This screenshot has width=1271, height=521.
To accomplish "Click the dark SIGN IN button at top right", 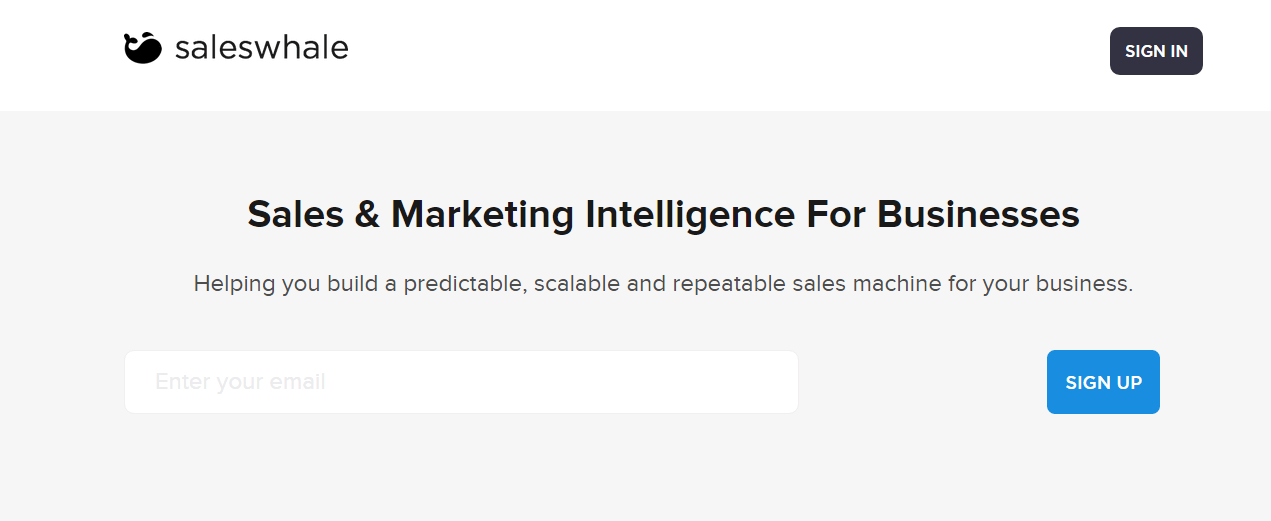I will click(x=1156, y=51).
